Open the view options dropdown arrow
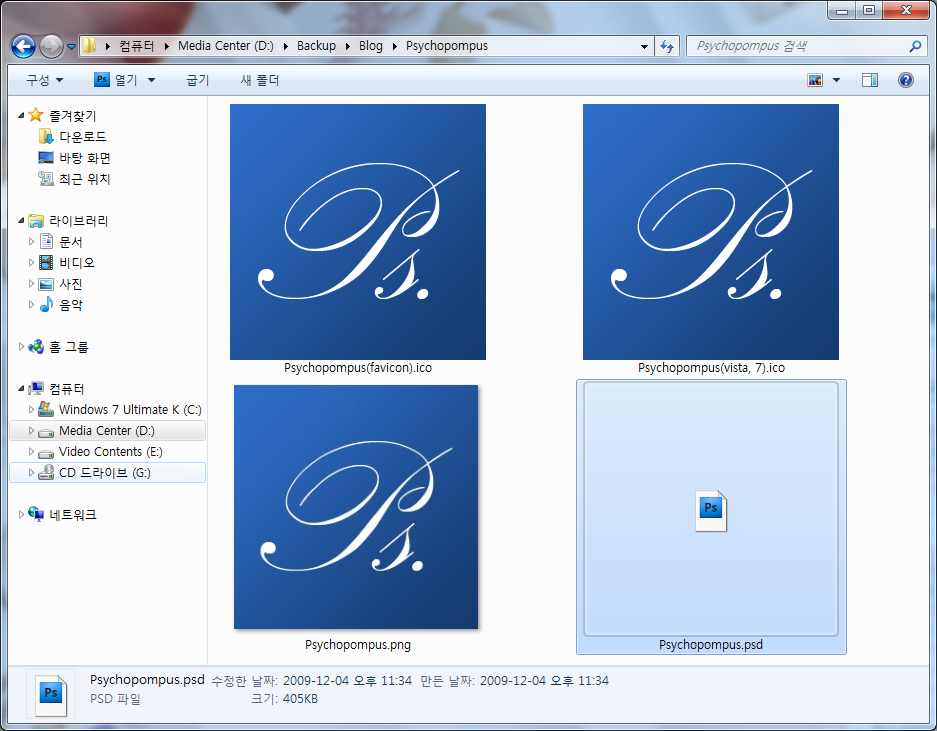Screen dimensions: 937x731 coord(836,80)
